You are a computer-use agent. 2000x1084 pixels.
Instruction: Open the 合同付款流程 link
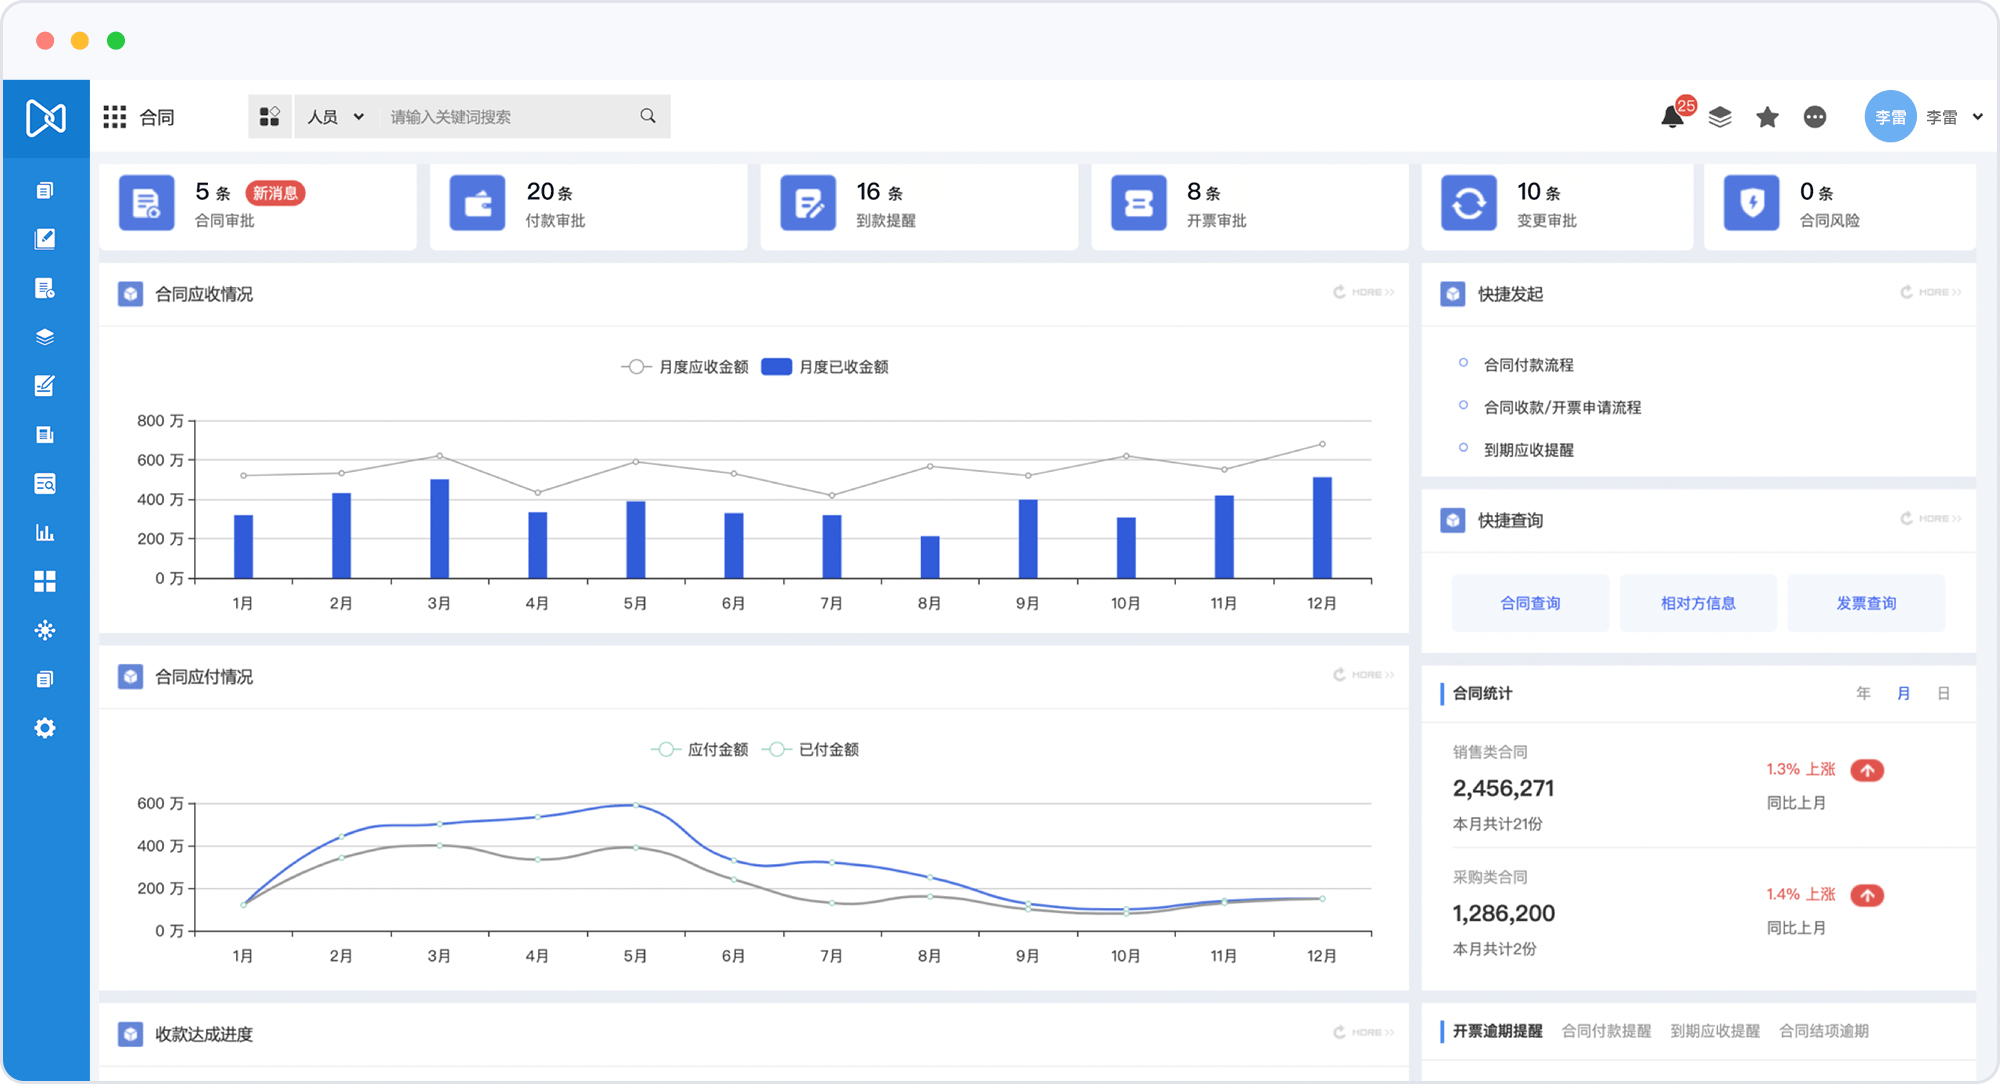pyautogui.click(x=1528, y=365)
